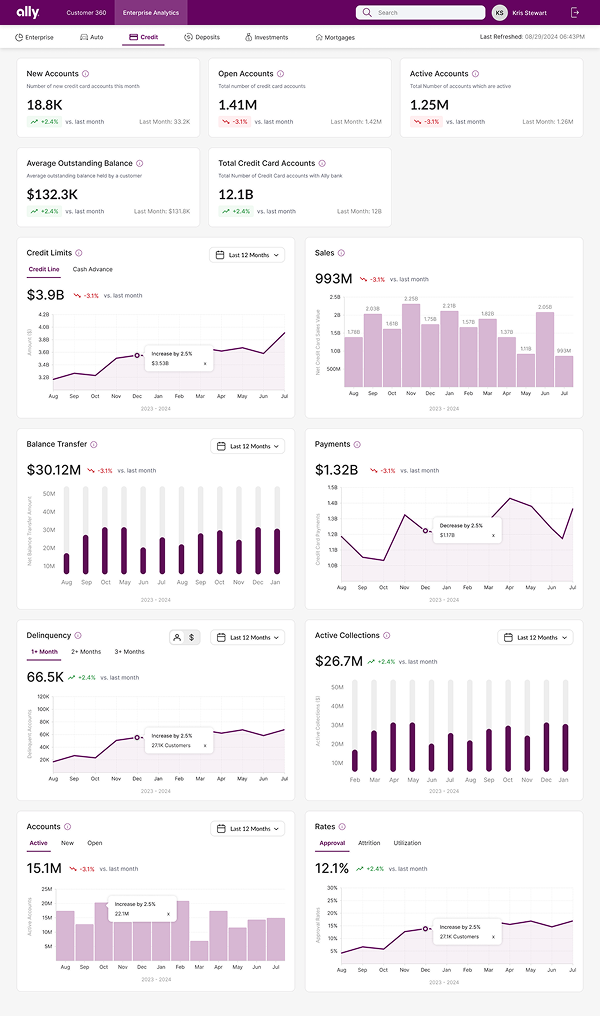Select 1+ Month delinquency tab
This screenshot has width=600, height=1017.
click(x=44, y=652)
